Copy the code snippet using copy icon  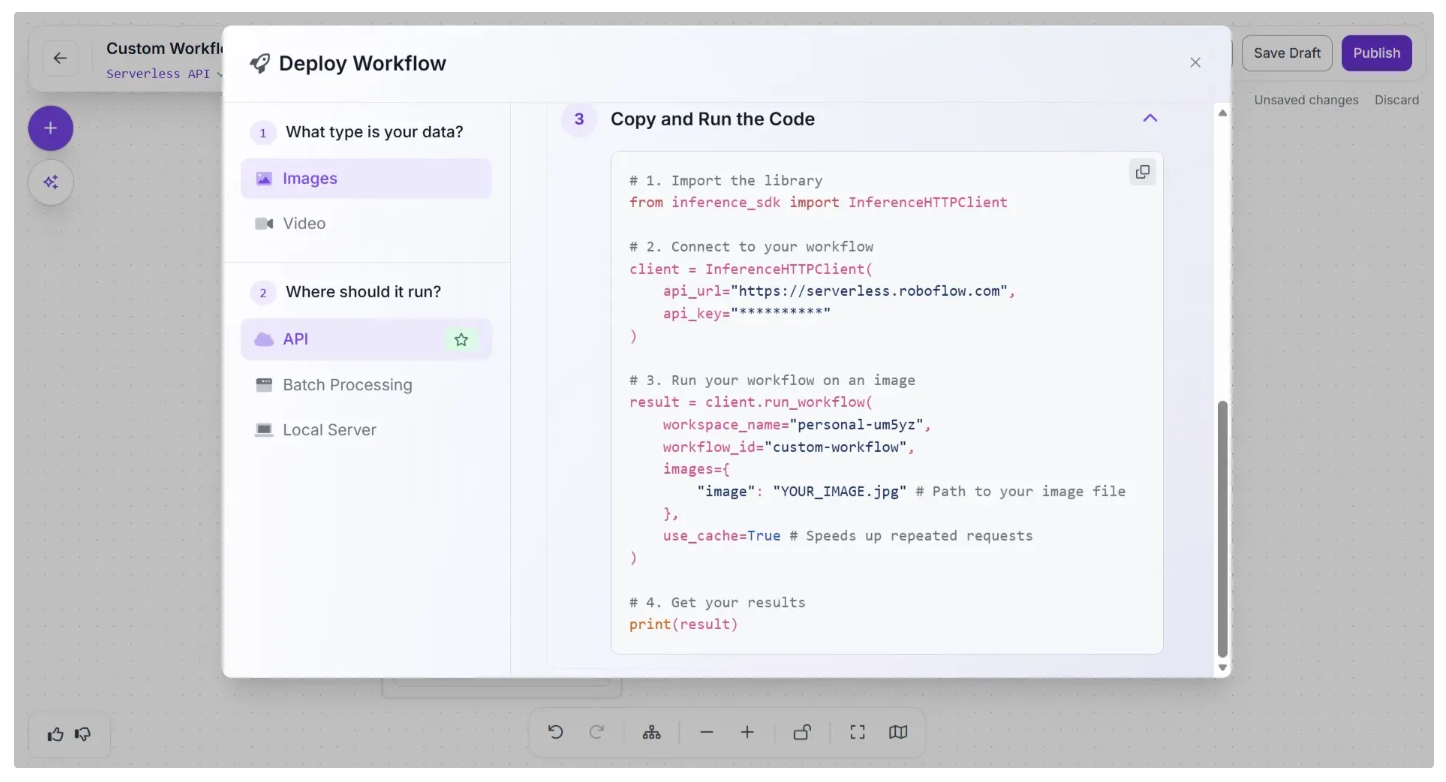coord(1142,172)
